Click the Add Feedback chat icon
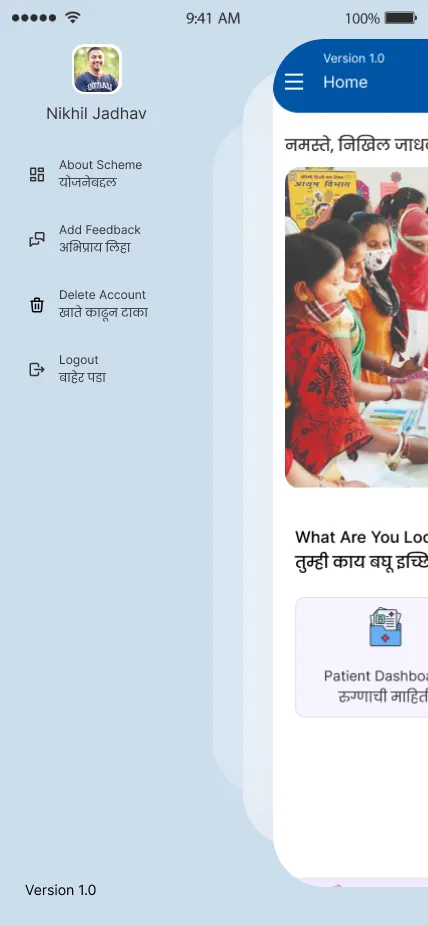This screenshot has width=428, height=926. click(37, 239)
